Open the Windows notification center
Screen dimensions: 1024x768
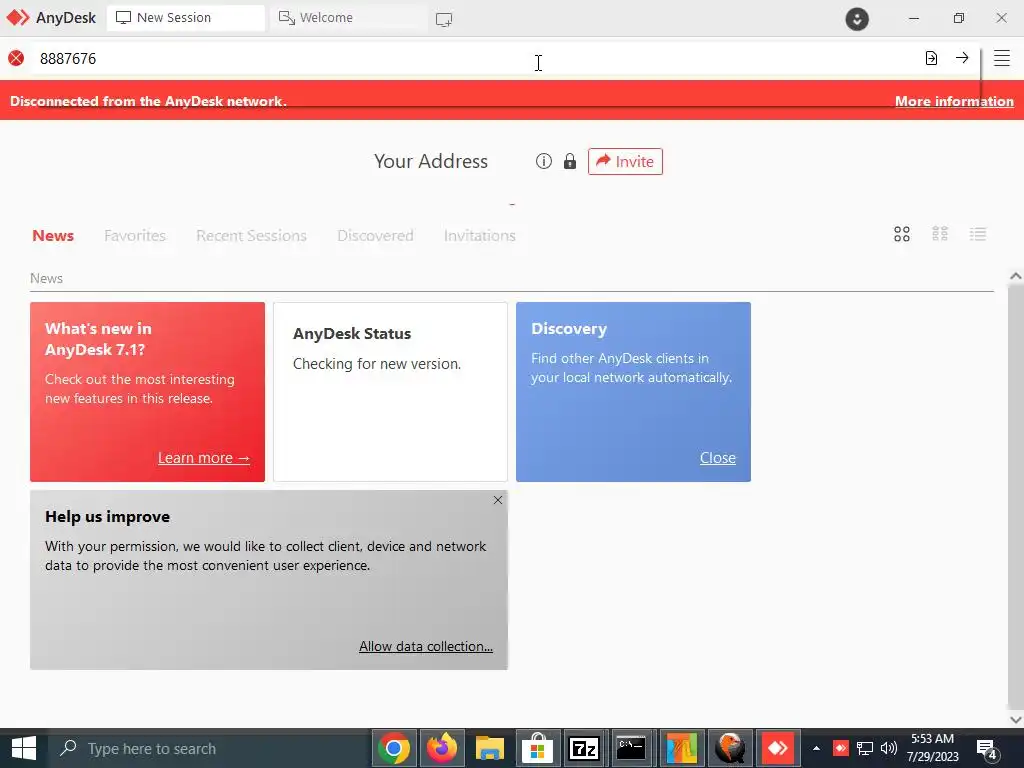click(986, 748)
